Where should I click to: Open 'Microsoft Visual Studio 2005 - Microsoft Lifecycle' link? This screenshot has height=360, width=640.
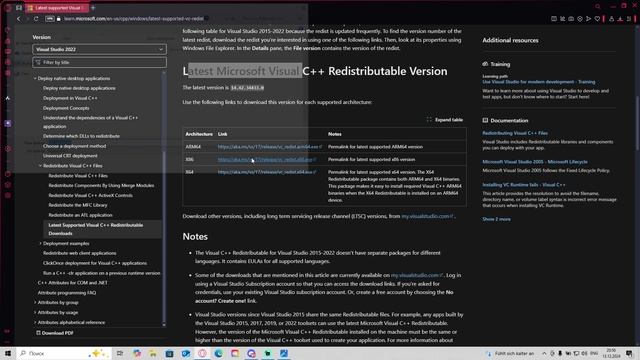click(x=535, y=162)
